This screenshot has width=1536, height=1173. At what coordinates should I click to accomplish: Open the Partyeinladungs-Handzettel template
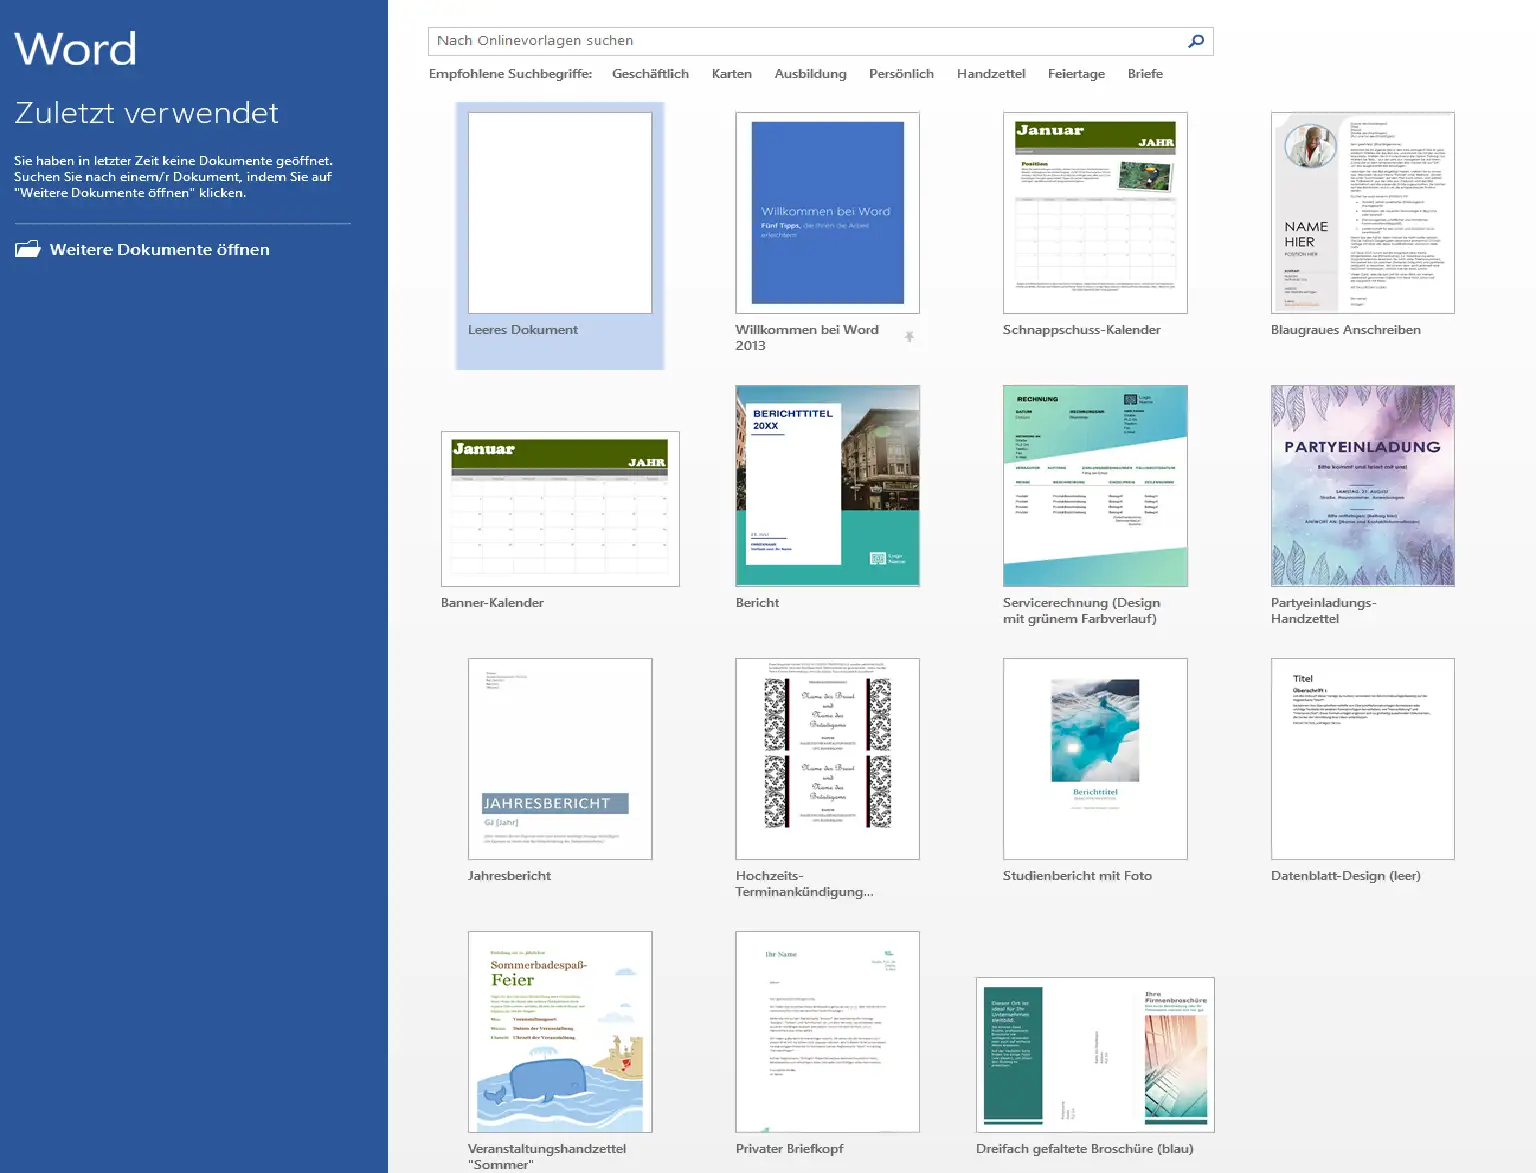pyautogui.click(x=1362, y=486)
